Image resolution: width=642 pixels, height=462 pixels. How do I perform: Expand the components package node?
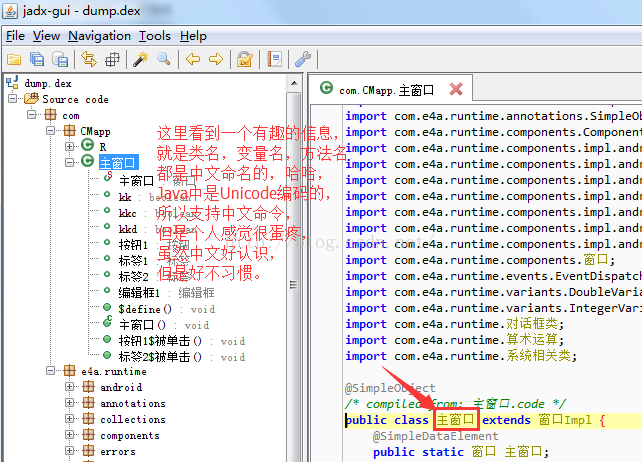pos(69,435)
